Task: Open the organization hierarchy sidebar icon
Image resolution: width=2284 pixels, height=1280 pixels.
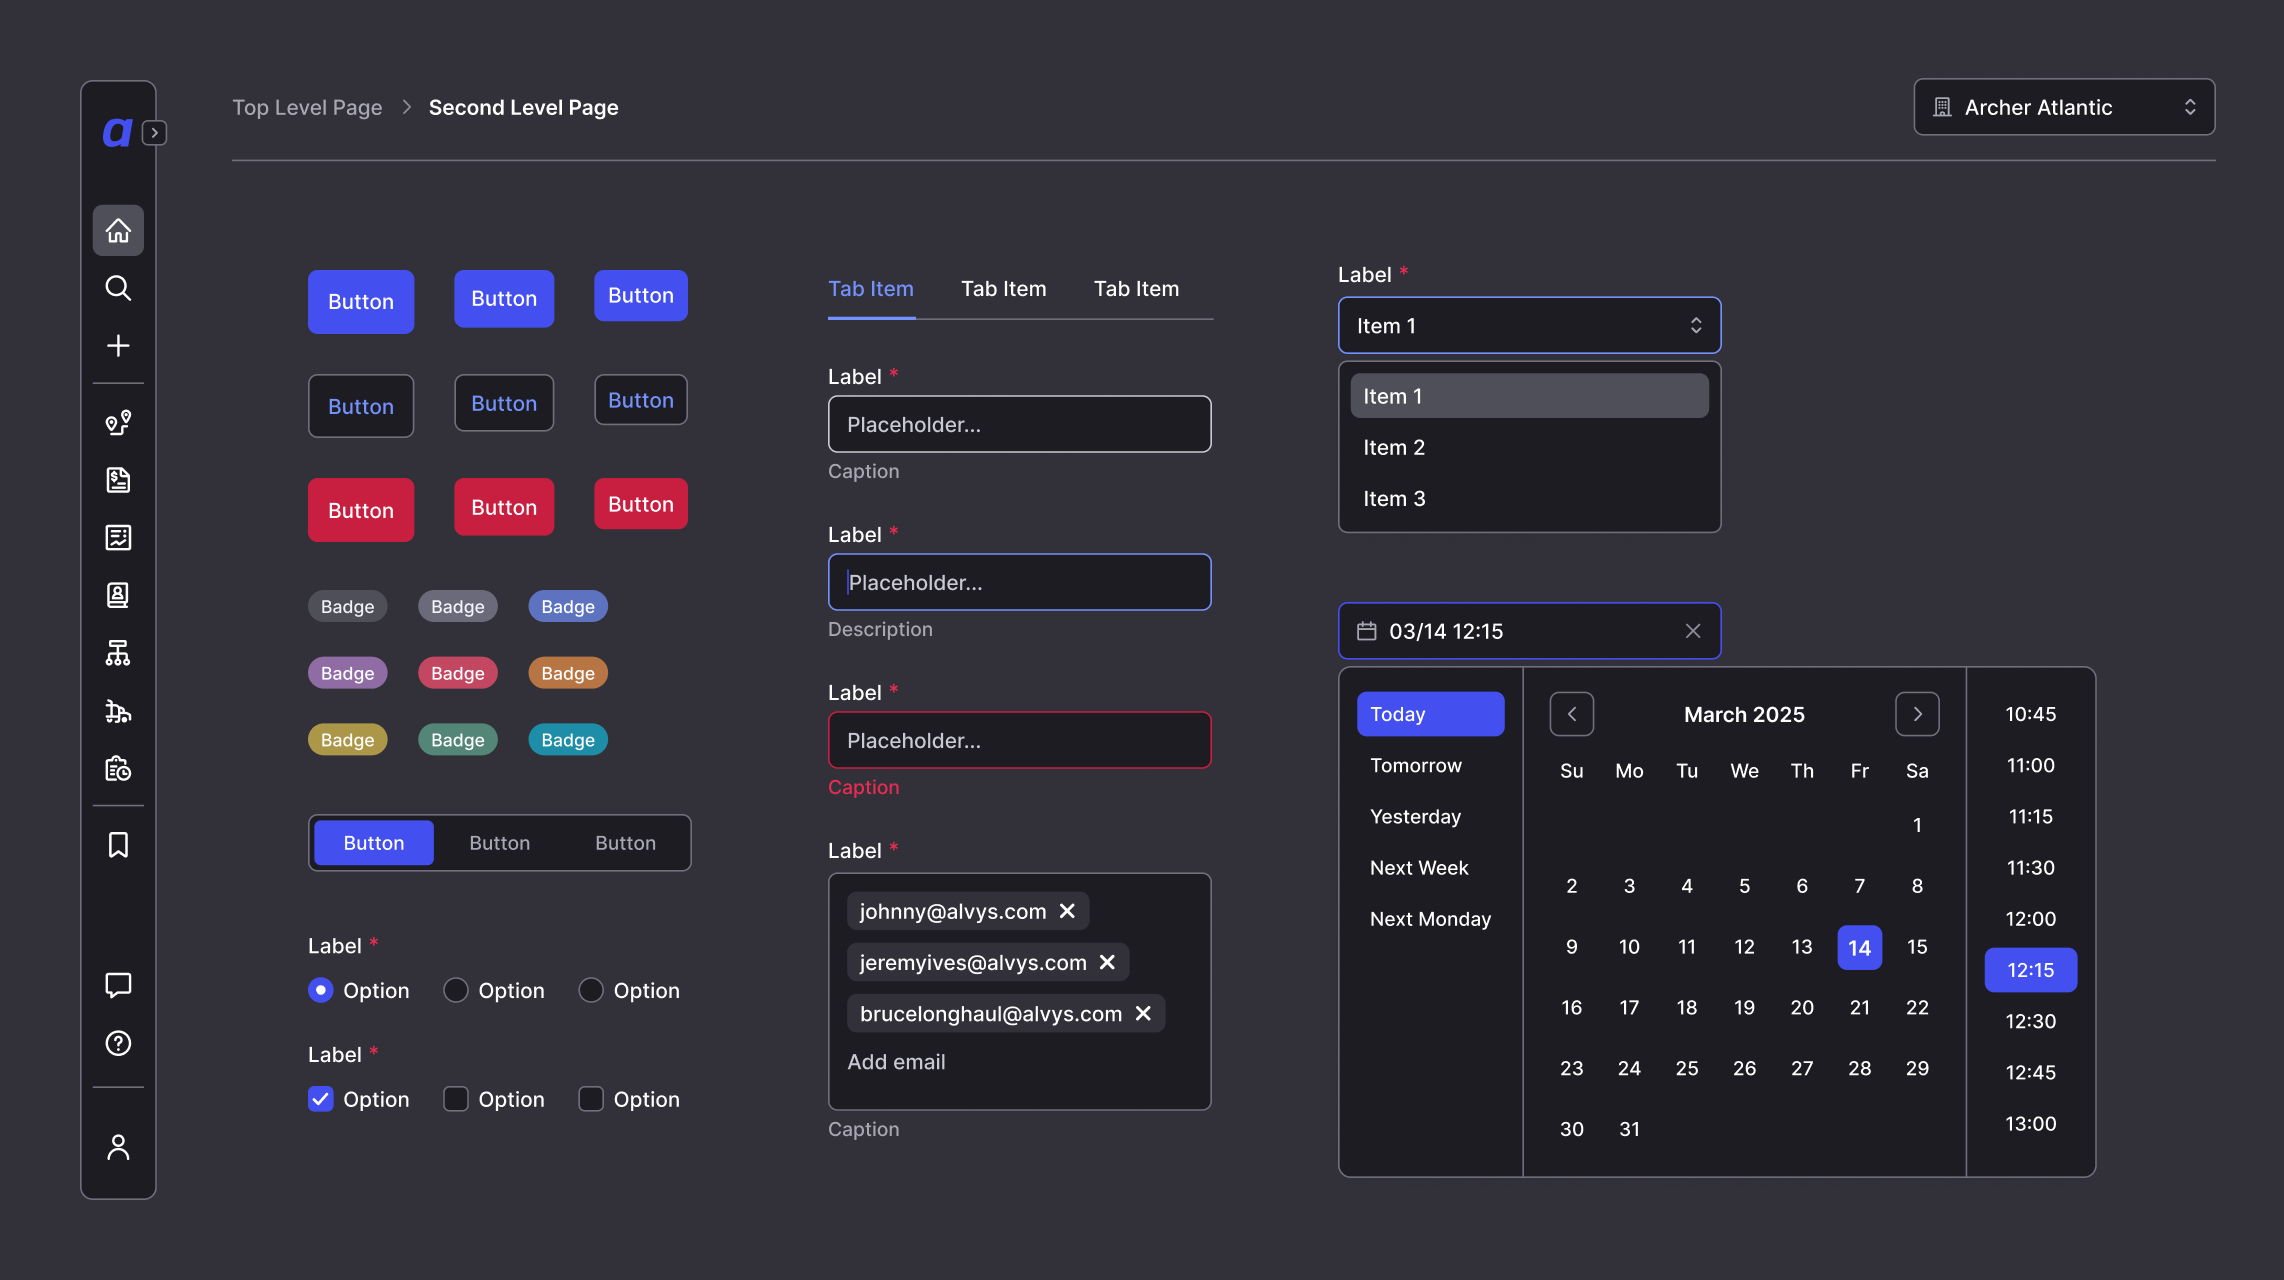Action: pos(118,653)
